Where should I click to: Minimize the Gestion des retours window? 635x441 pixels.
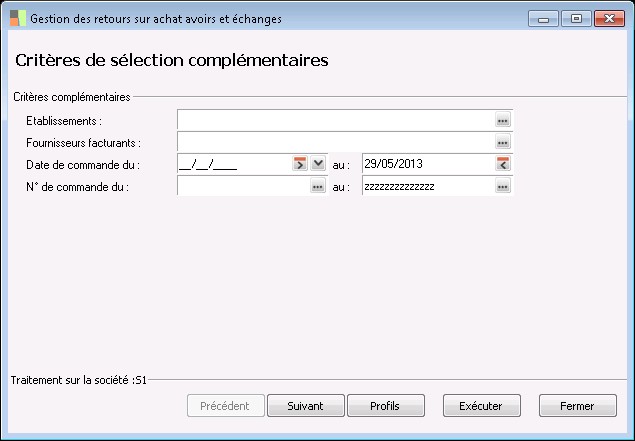pyautogui.click(x=544, y=18)
